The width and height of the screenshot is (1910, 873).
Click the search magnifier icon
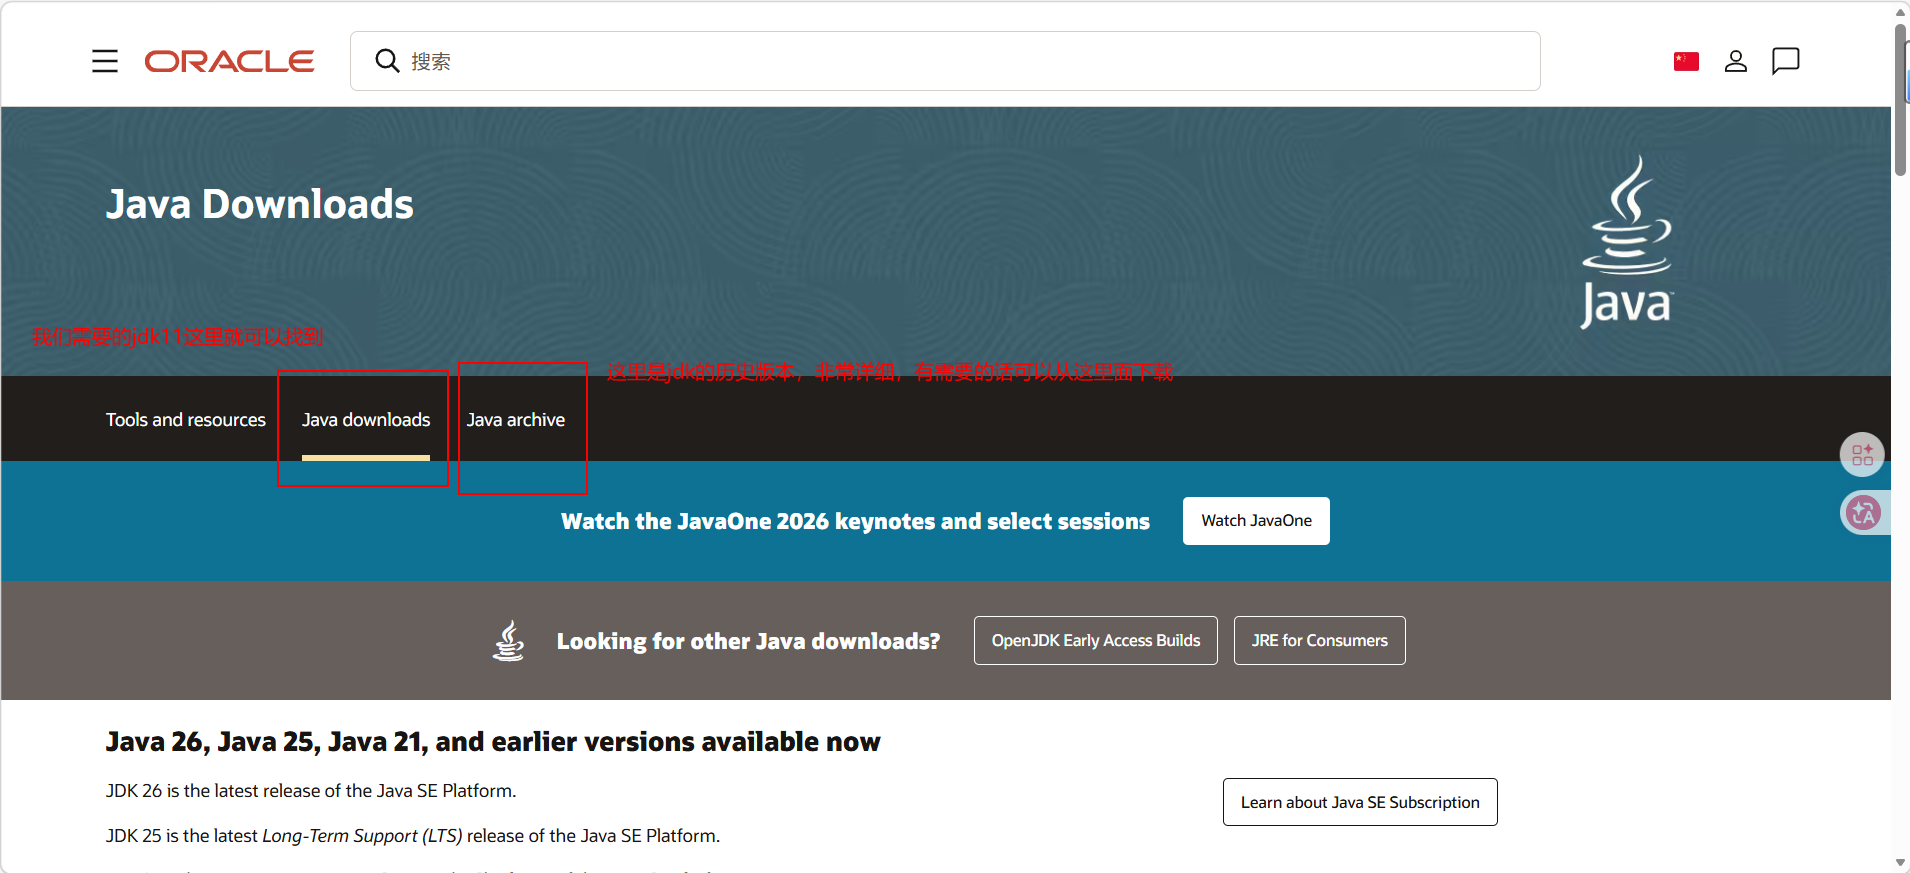(x=387, y=61)
